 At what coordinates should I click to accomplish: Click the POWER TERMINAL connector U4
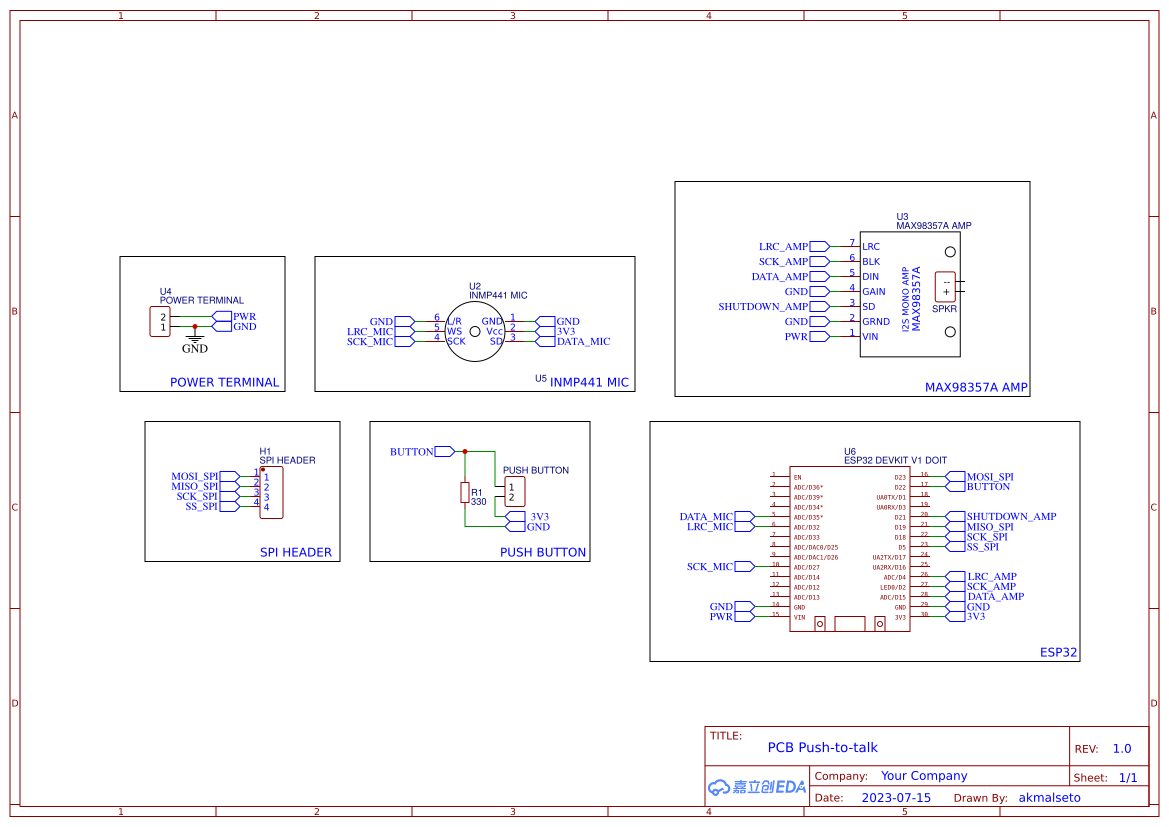pos(158,322)
